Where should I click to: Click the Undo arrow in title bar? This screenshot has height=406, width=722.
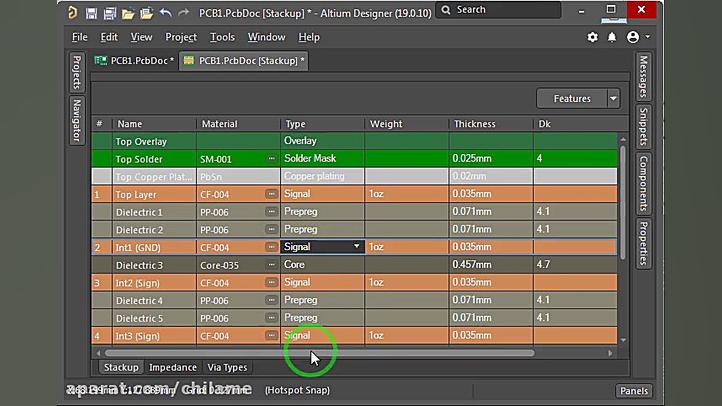click(x=165, y=13)
